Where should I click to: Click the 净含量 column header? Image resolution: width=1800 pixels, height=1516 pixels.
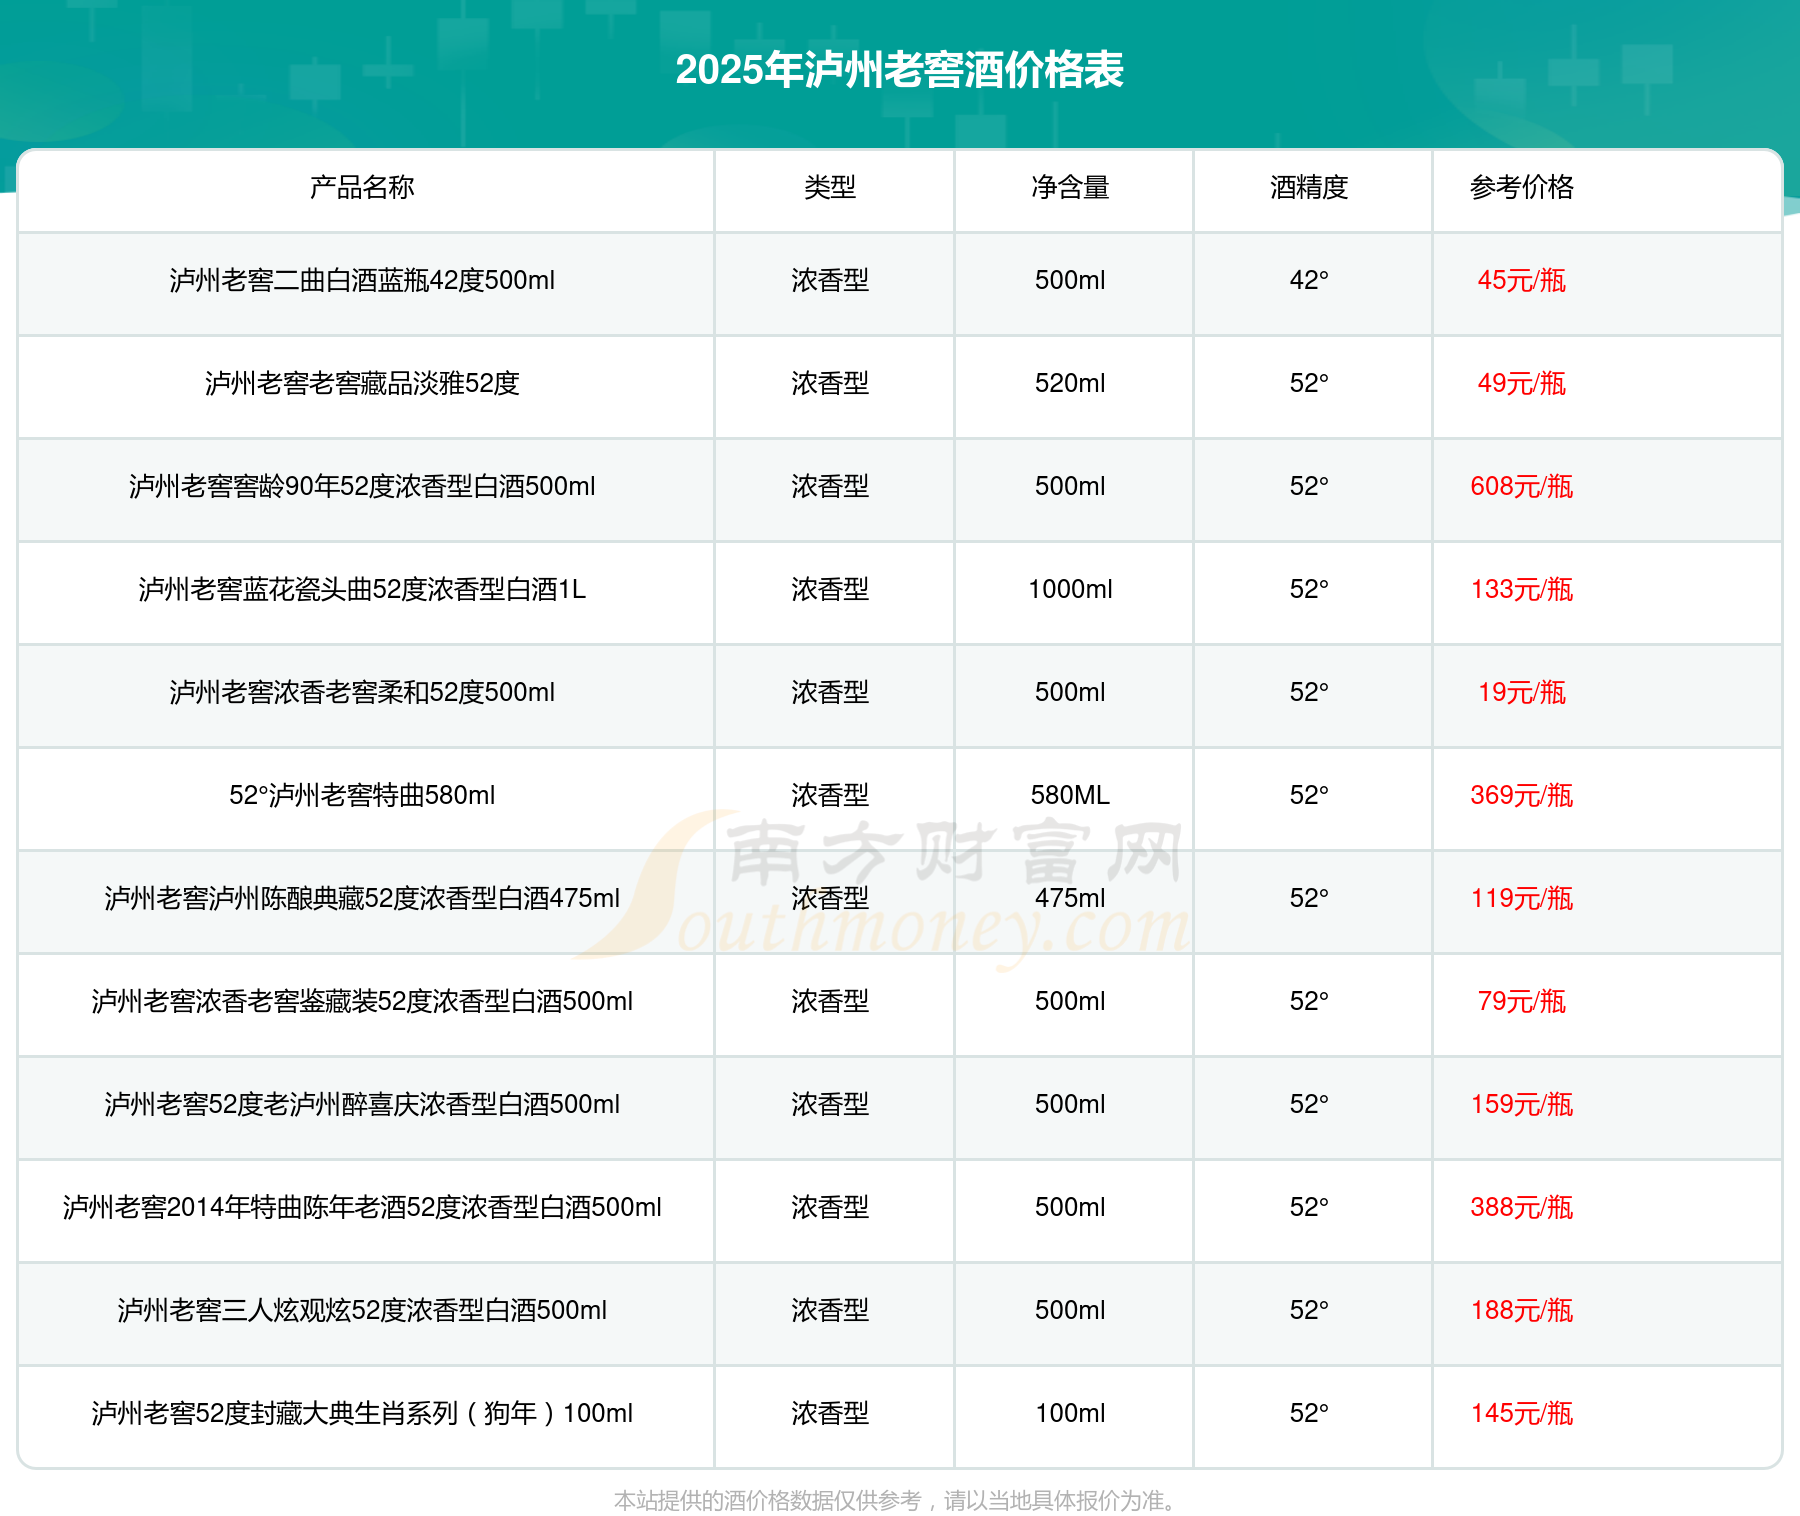click(1070, 187)
